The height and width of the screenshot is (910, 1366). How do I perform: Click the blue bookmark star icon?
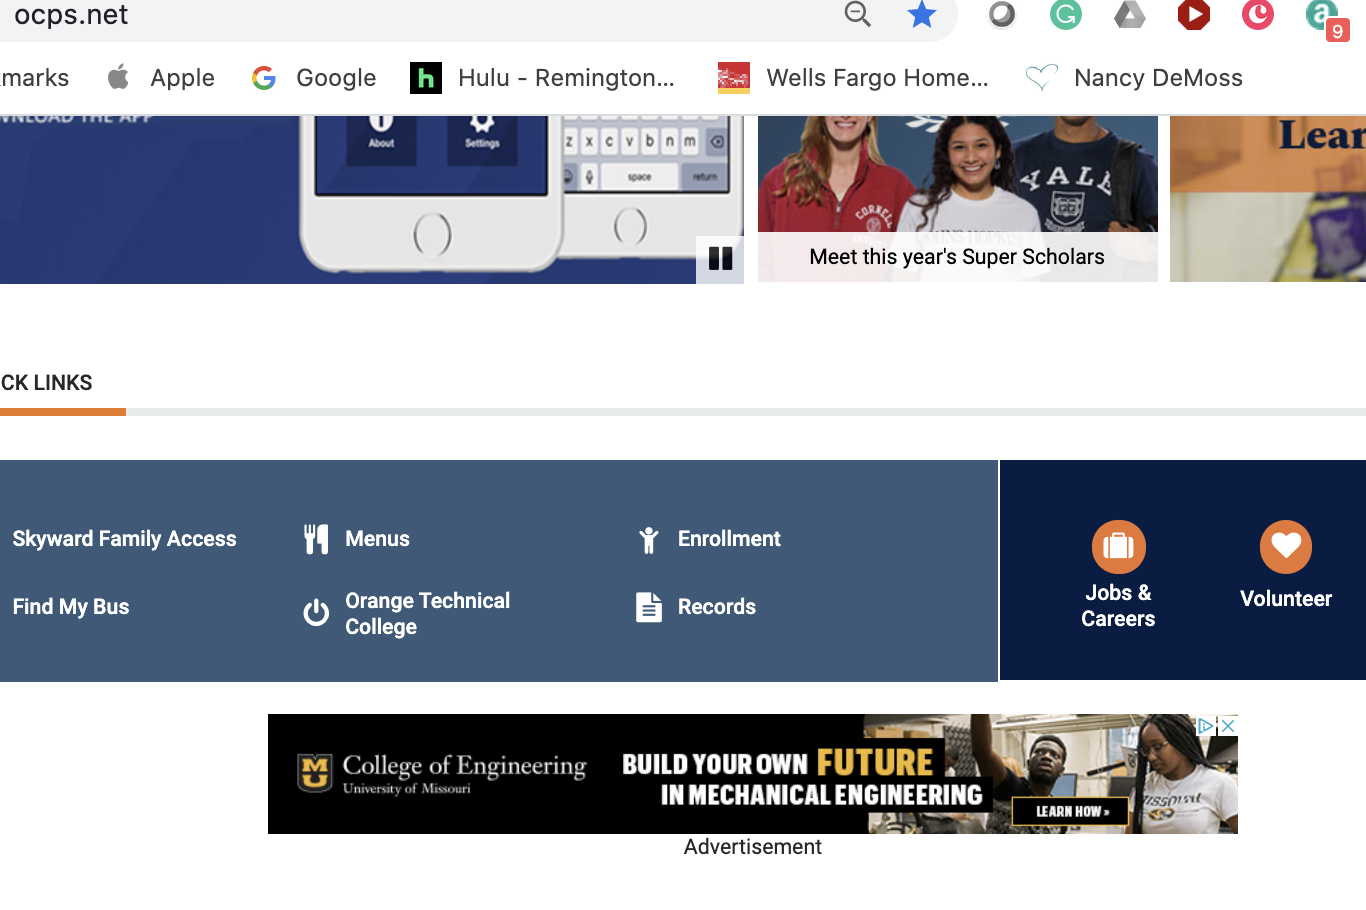[x=921, y=14]
